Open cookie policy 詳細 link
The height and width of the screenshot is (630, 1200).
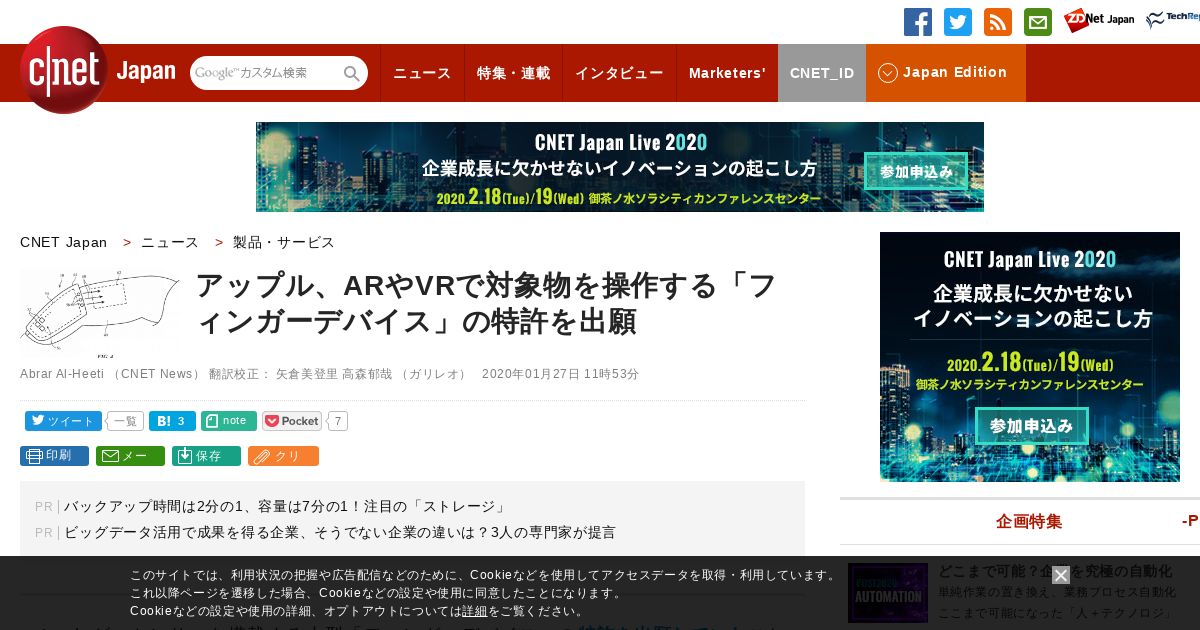pos(475,611)
